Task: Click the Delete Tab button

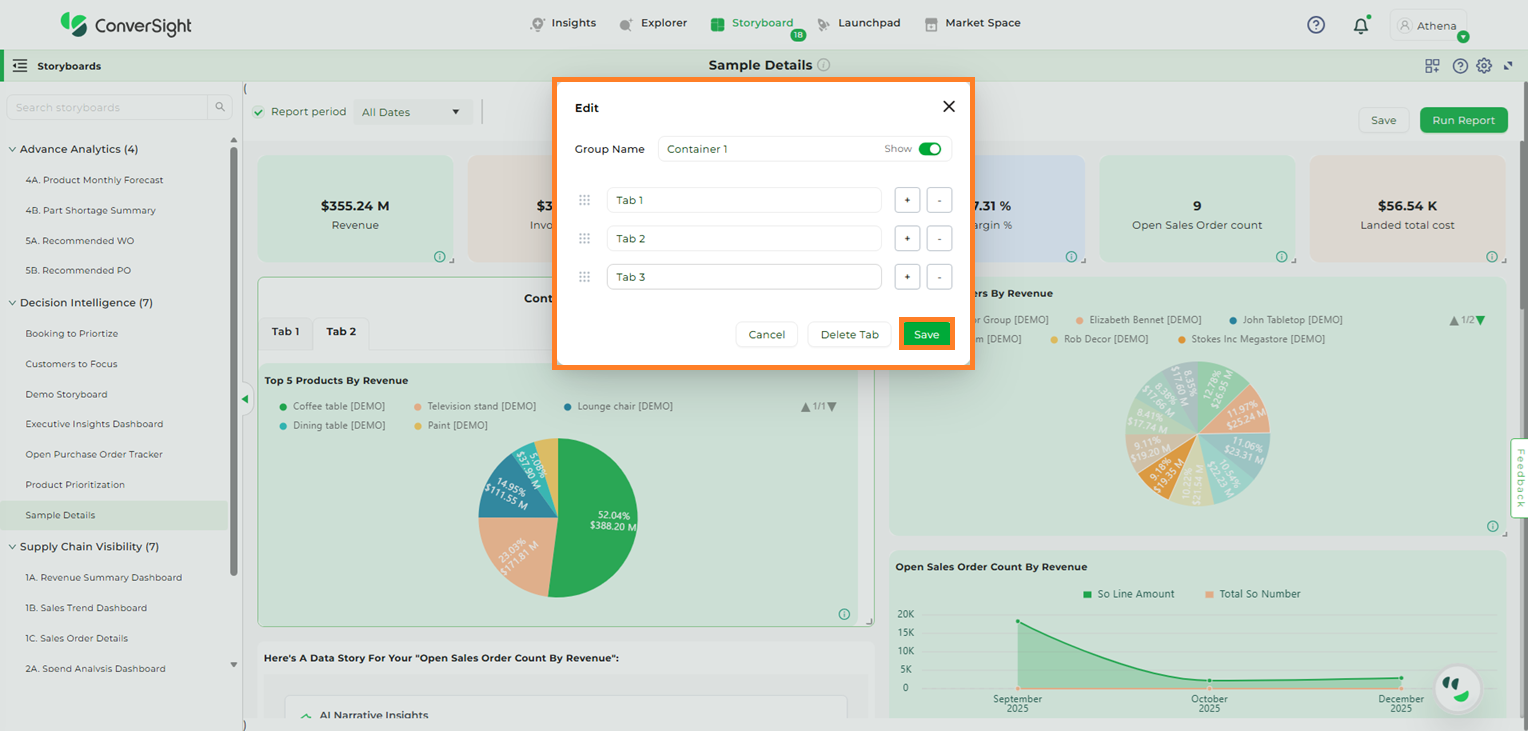Action: (x=849, y=335)
